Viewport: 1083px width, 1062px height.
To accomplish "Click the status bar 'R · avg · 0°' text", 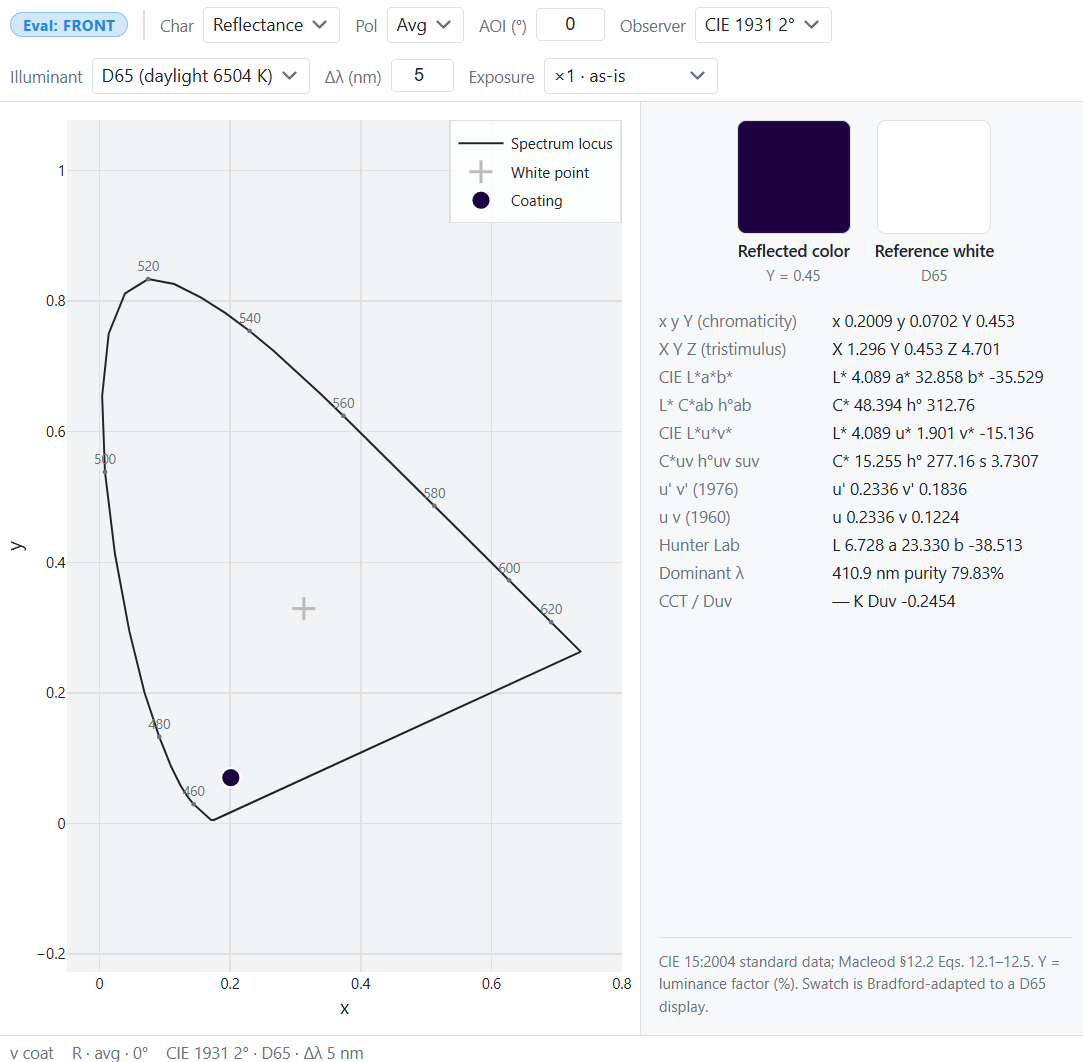I will 110,1053.
